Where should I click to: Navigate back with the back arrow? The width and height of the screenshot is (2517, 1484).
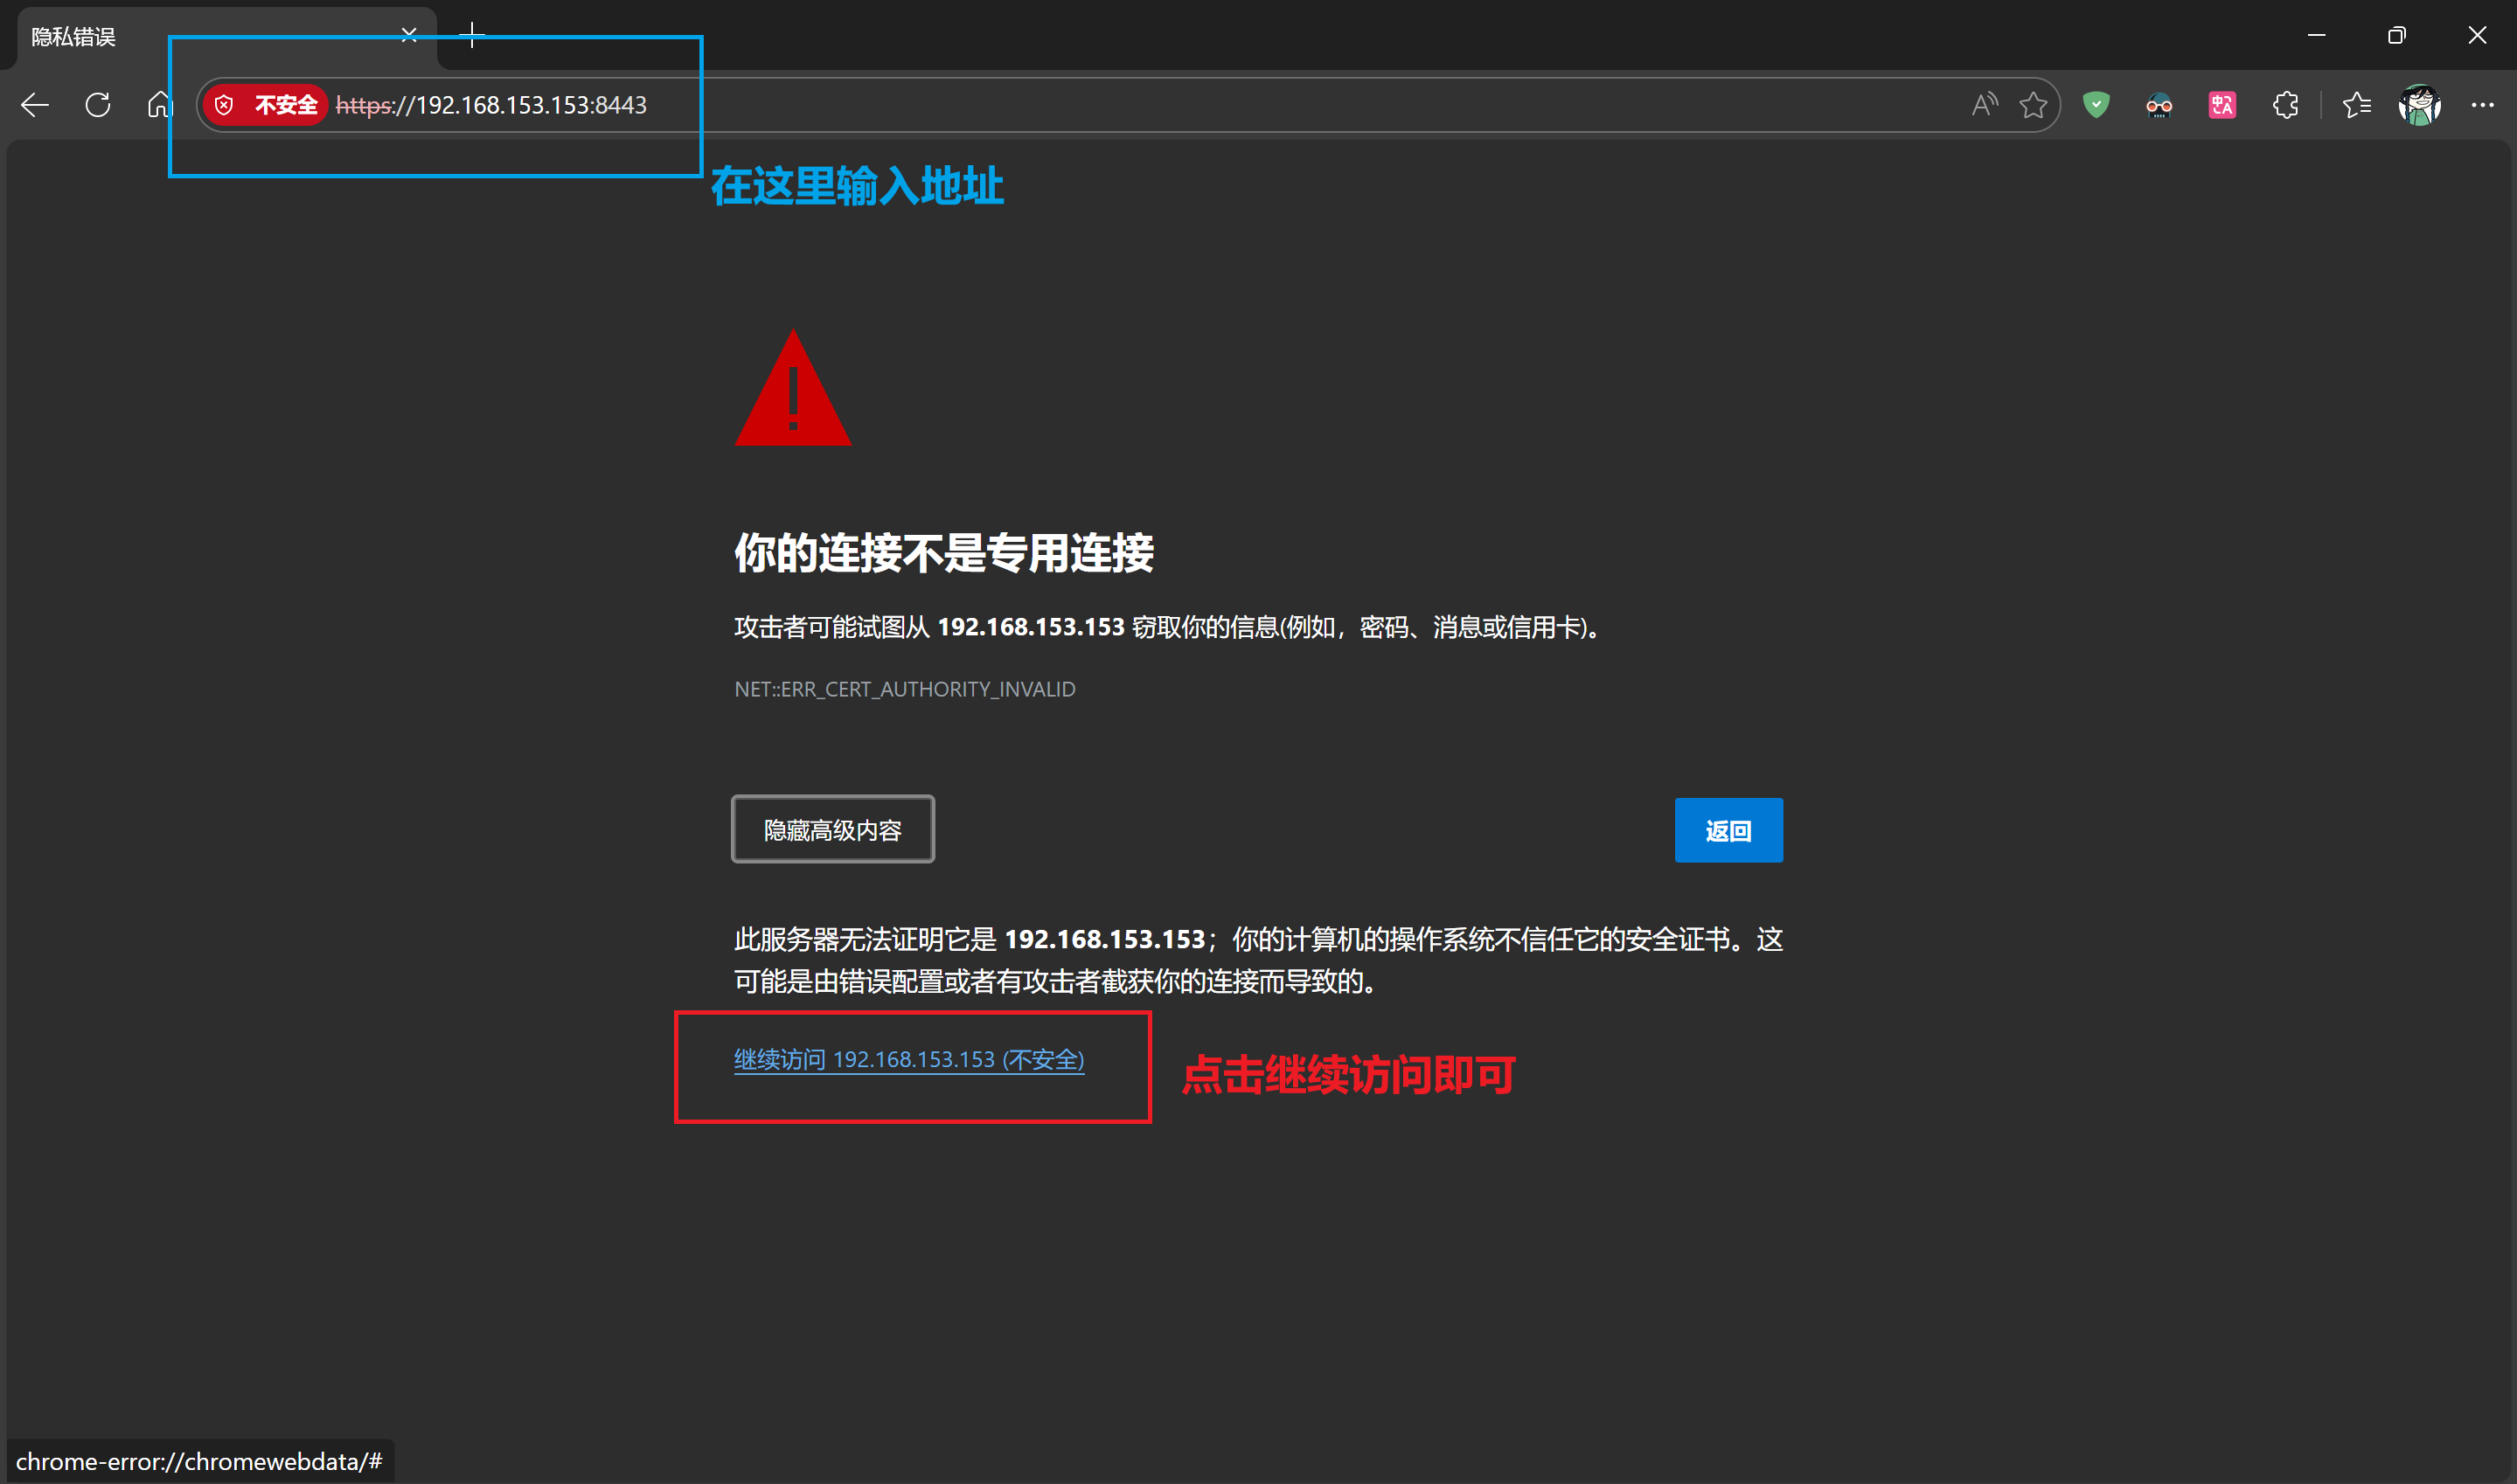34,104
